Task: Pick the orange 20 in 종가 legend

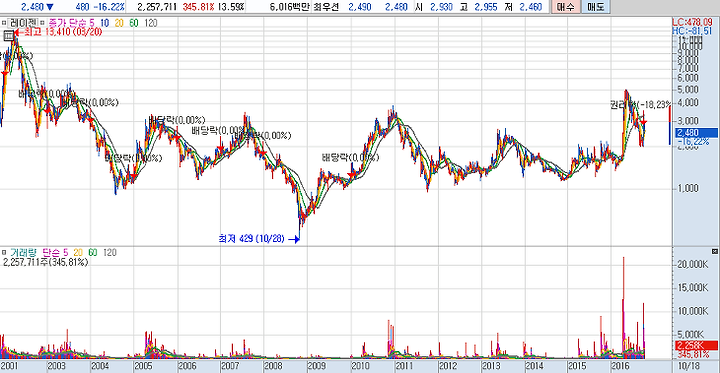Action: click(119, 23)
